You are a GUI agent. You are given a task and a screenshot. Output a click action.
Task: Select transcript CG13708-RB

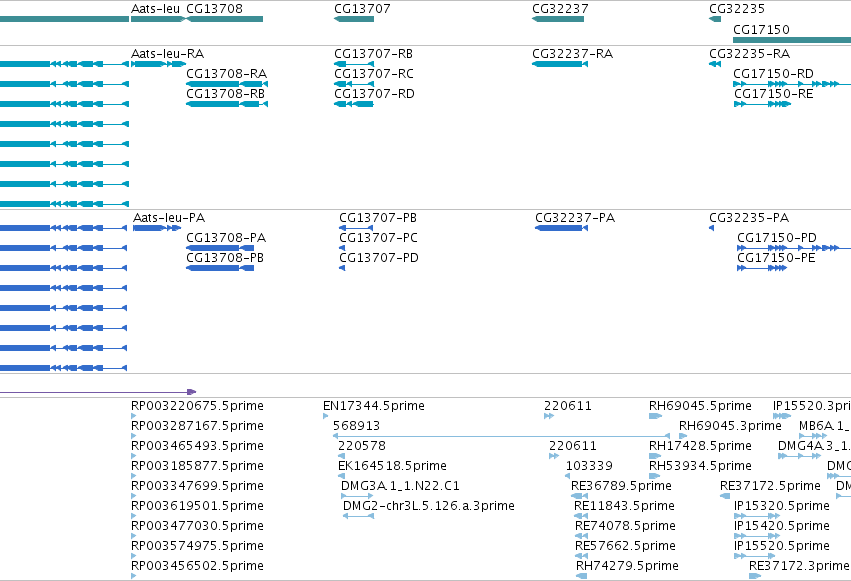[x=225, y=94]
